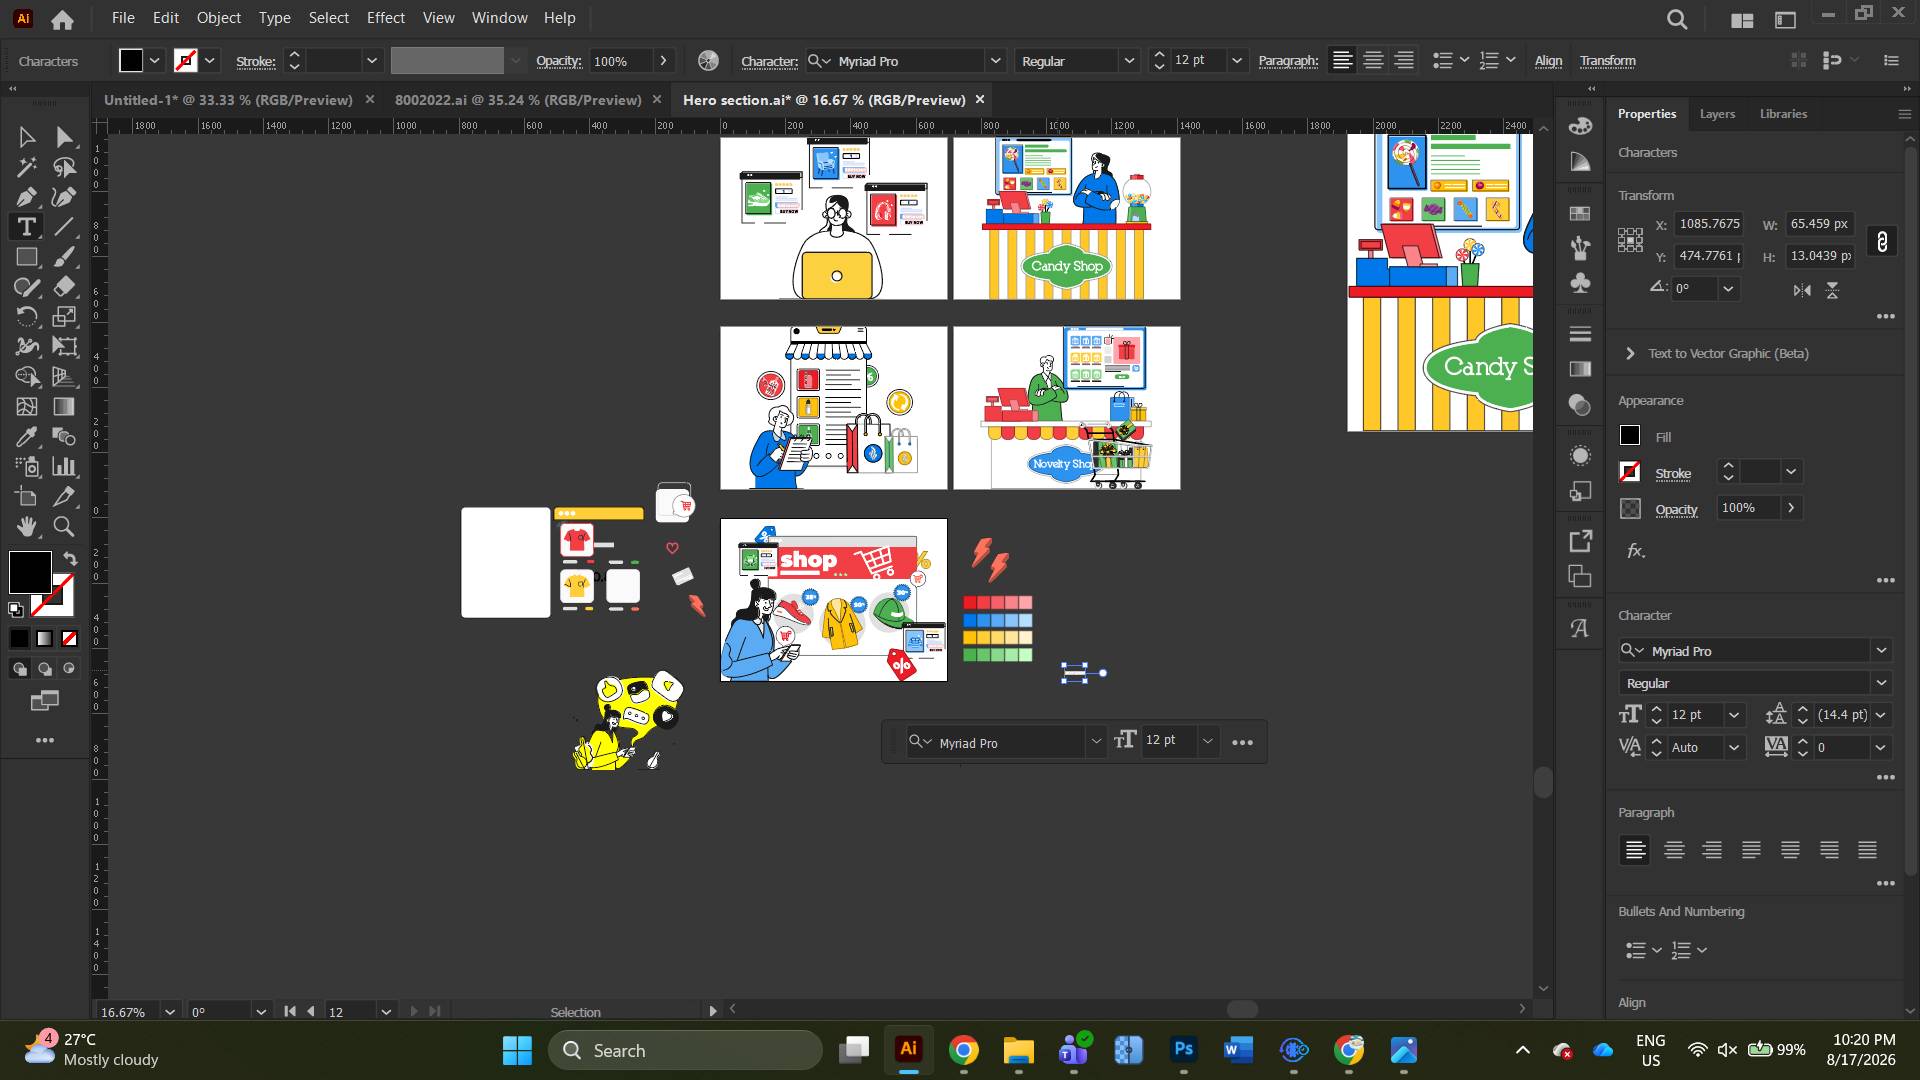
Task: Enable center paragraph alignment in Properties panel
Action: tap(1674, 850)
